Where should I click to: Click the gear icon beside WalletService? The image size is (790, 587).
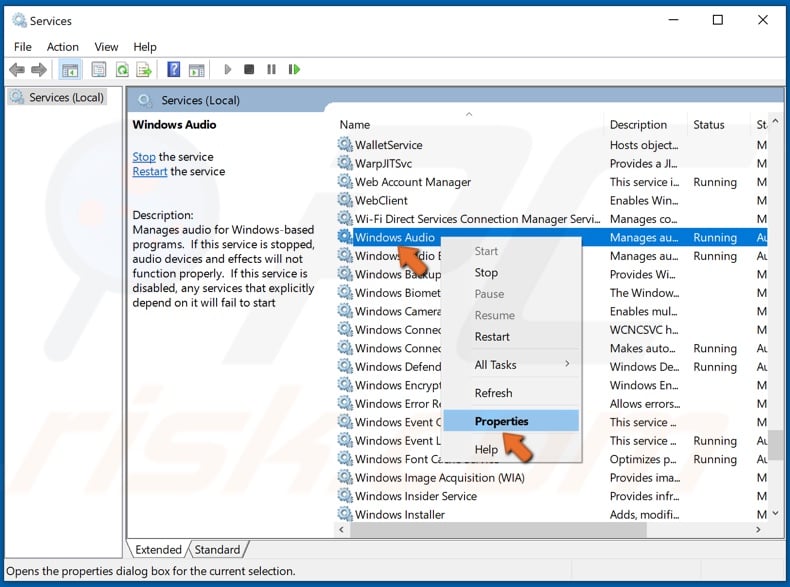pos(345,145)
